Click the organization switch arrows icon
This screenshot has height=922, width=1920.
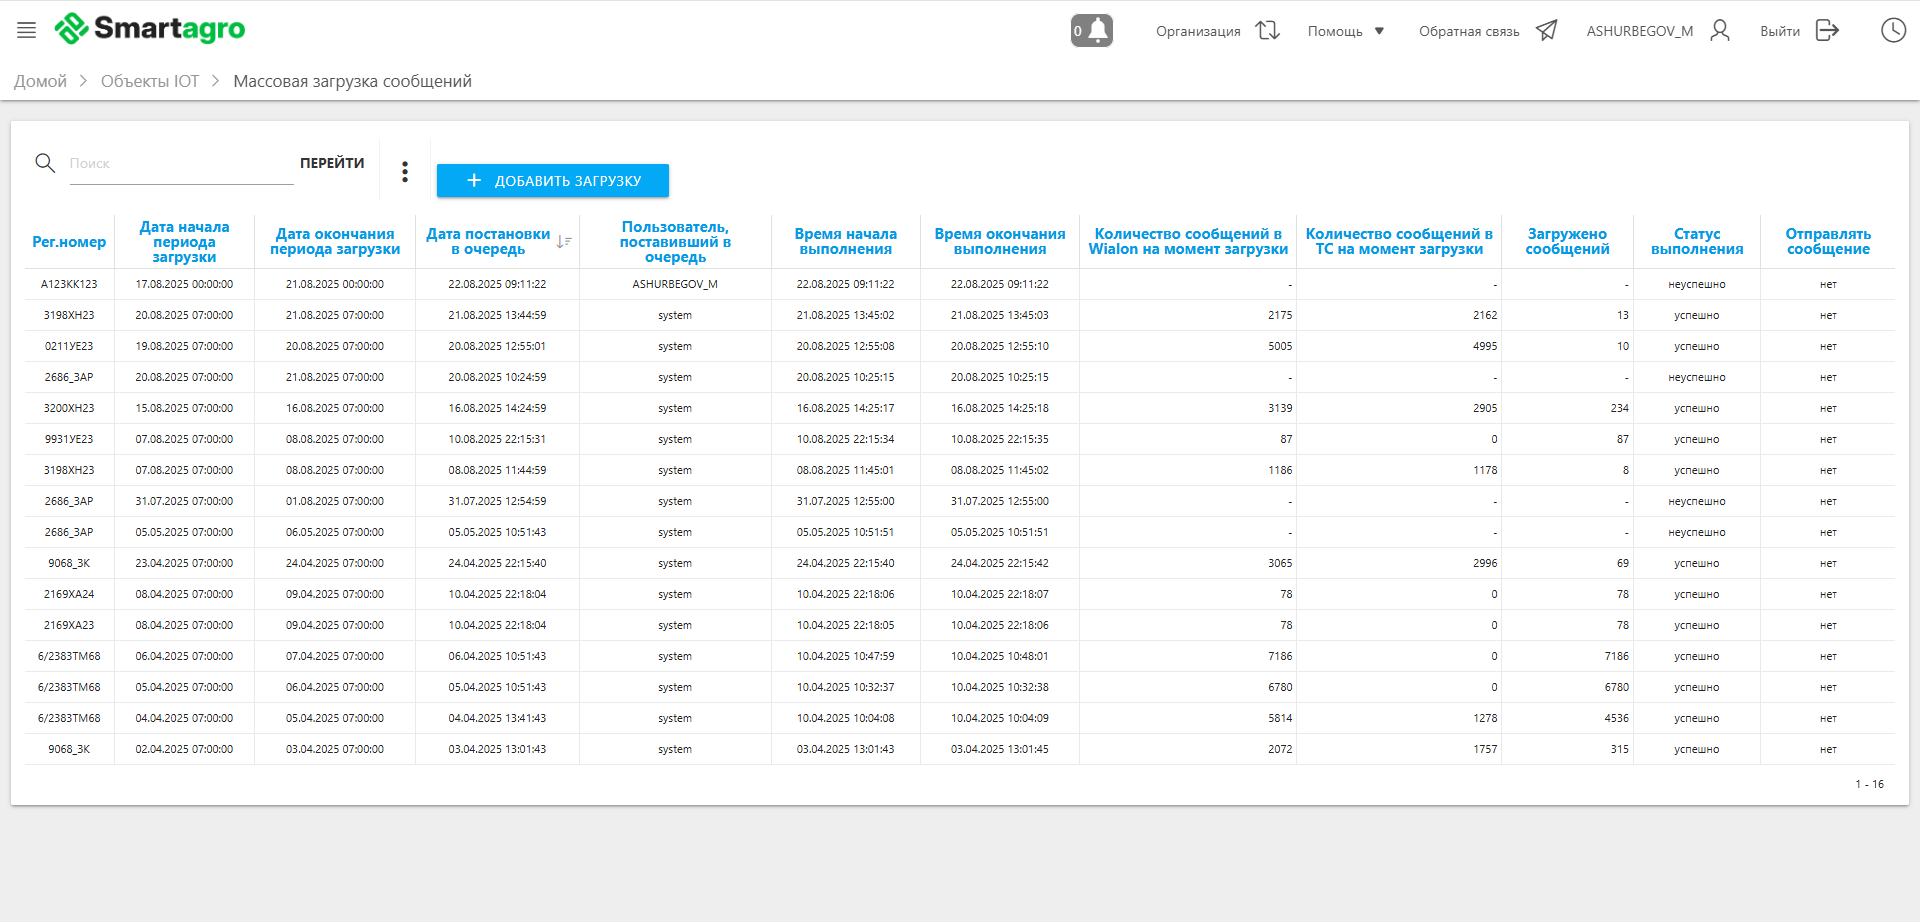tap(1268, 31)
